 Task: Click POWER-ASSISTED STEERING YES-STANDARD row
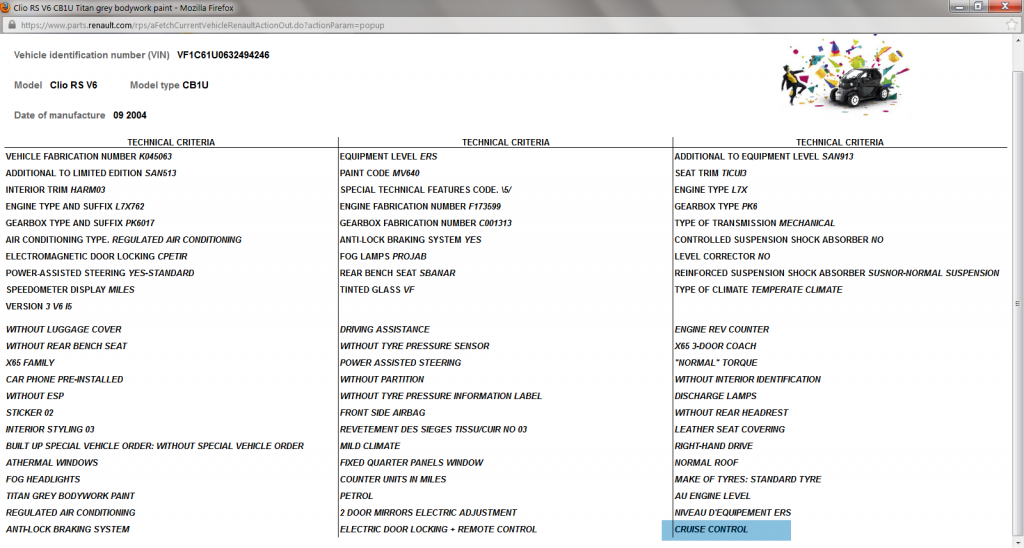point(100,273)
